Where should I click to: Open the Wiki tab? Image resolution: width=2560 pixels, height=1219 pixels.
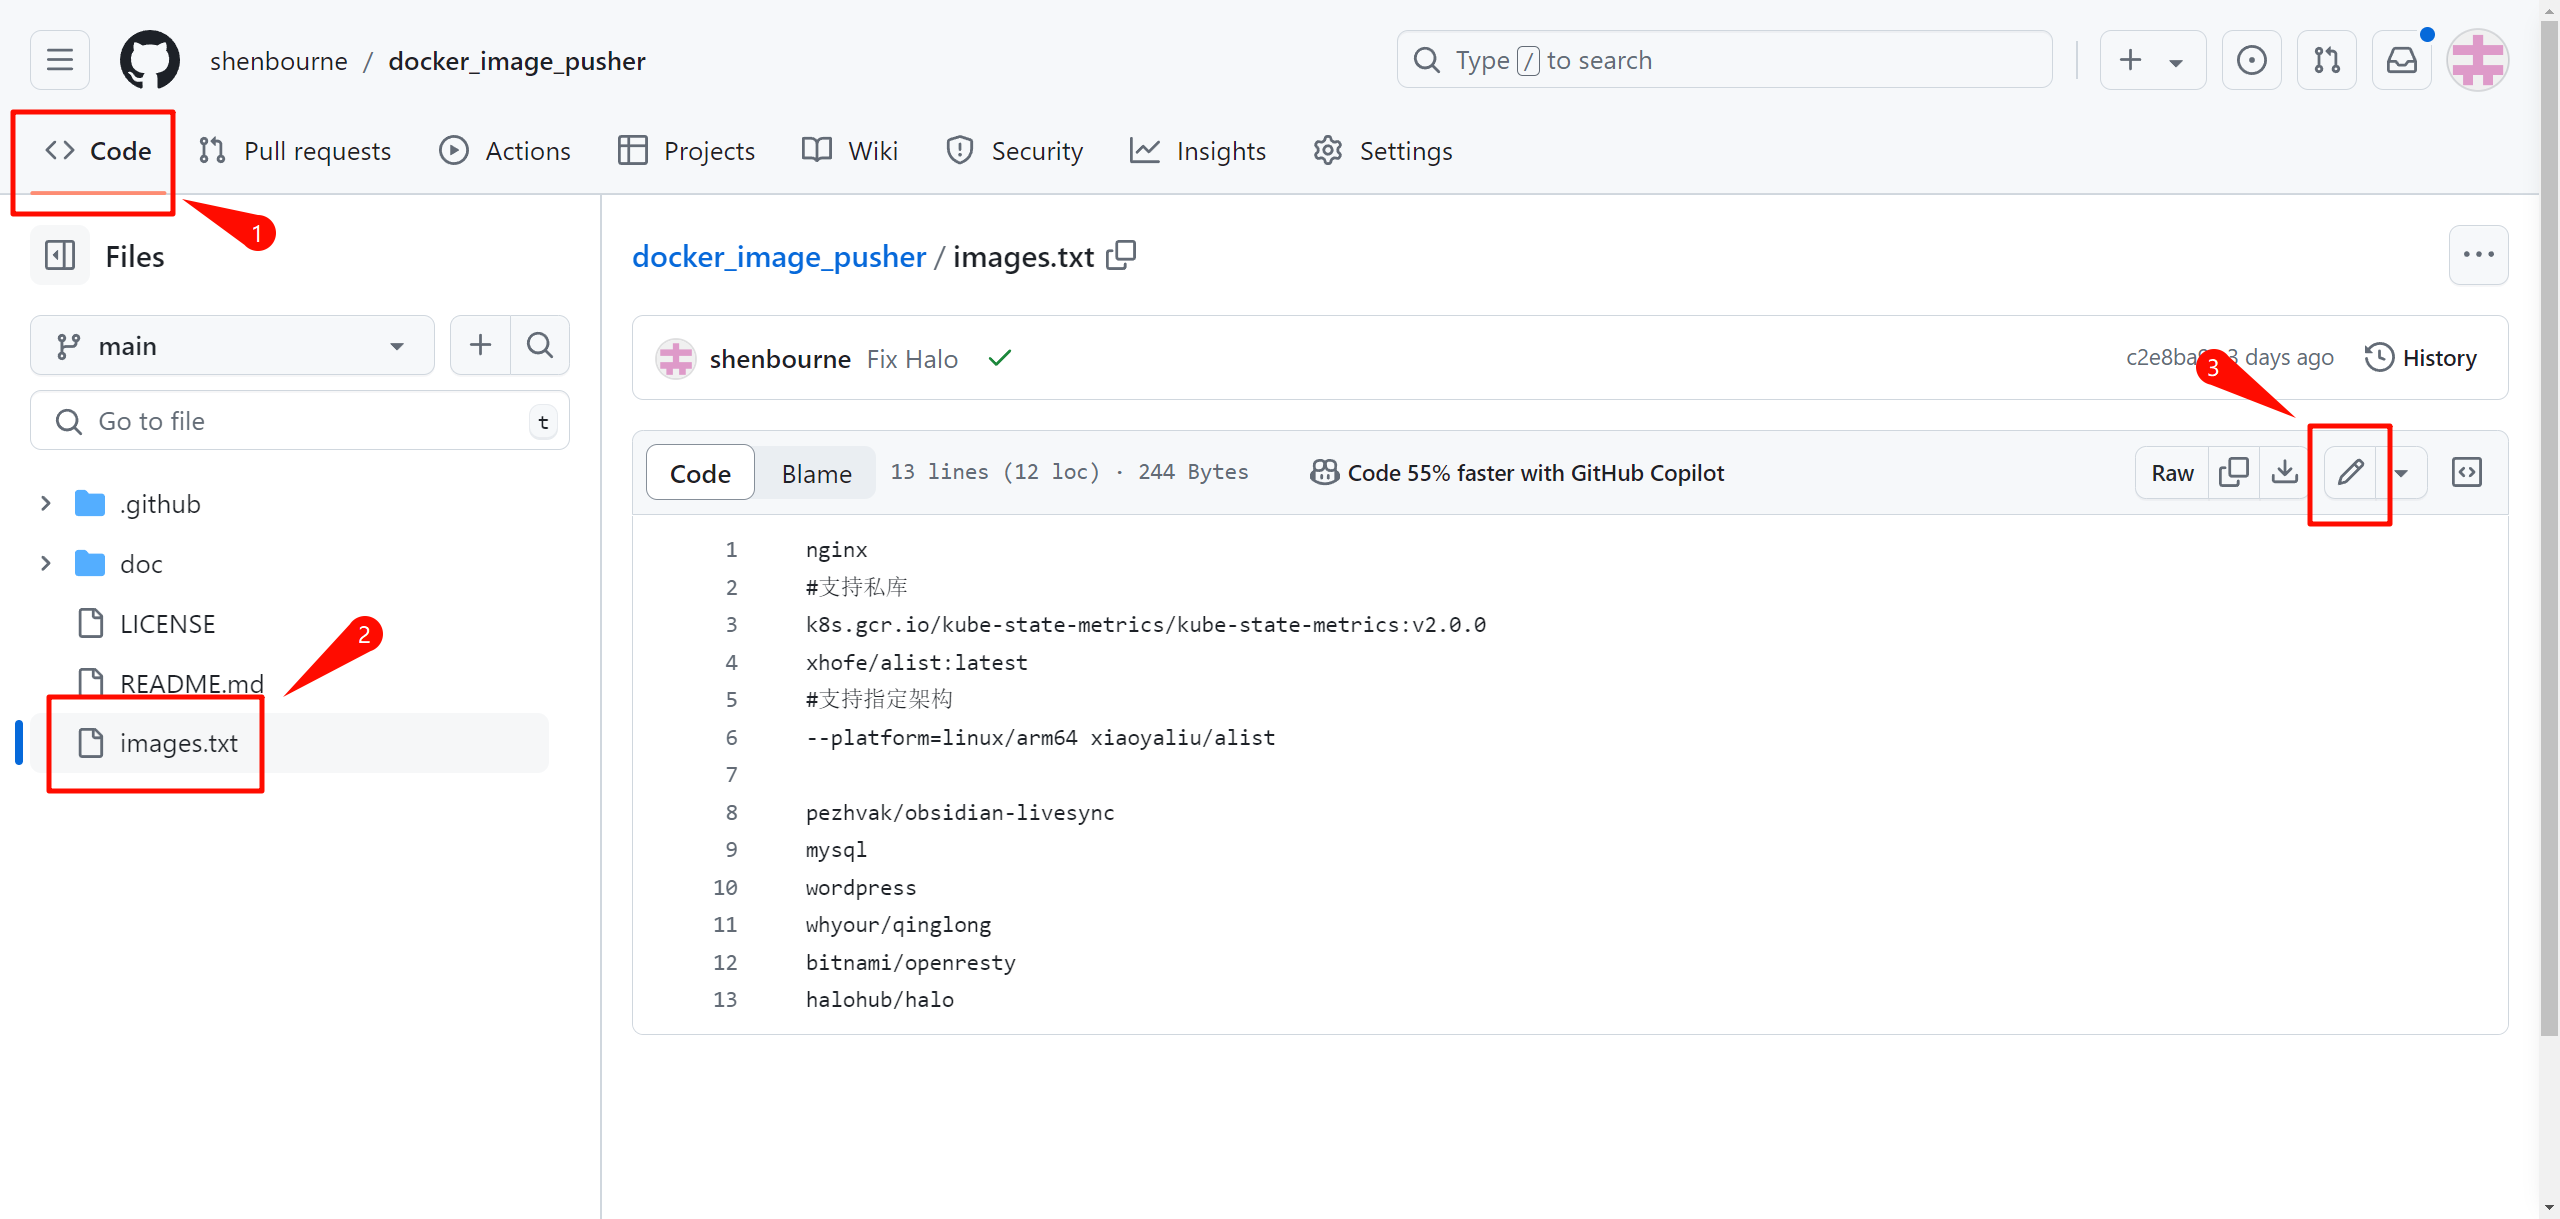(850, 150)
